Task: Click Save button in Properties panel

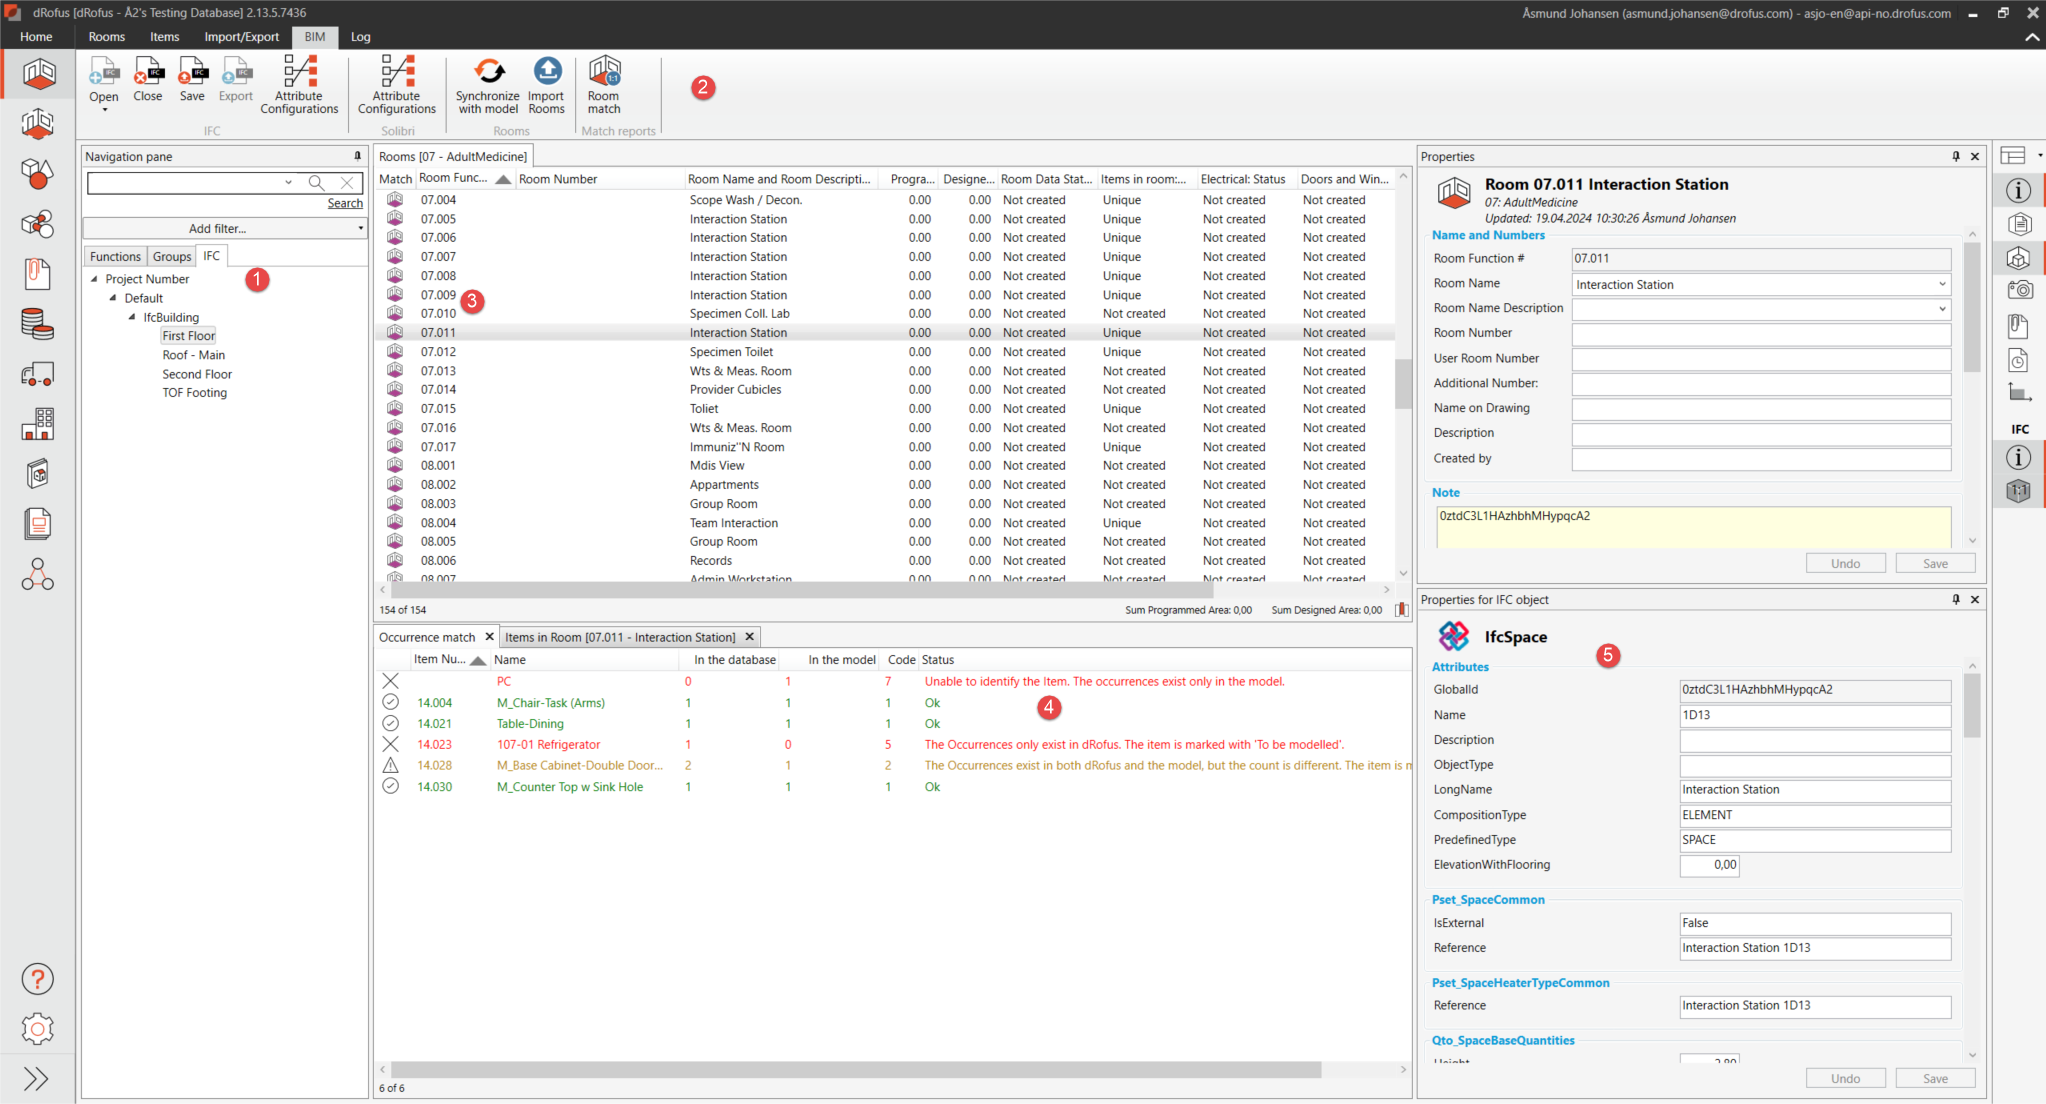Action: point(1935,563)
